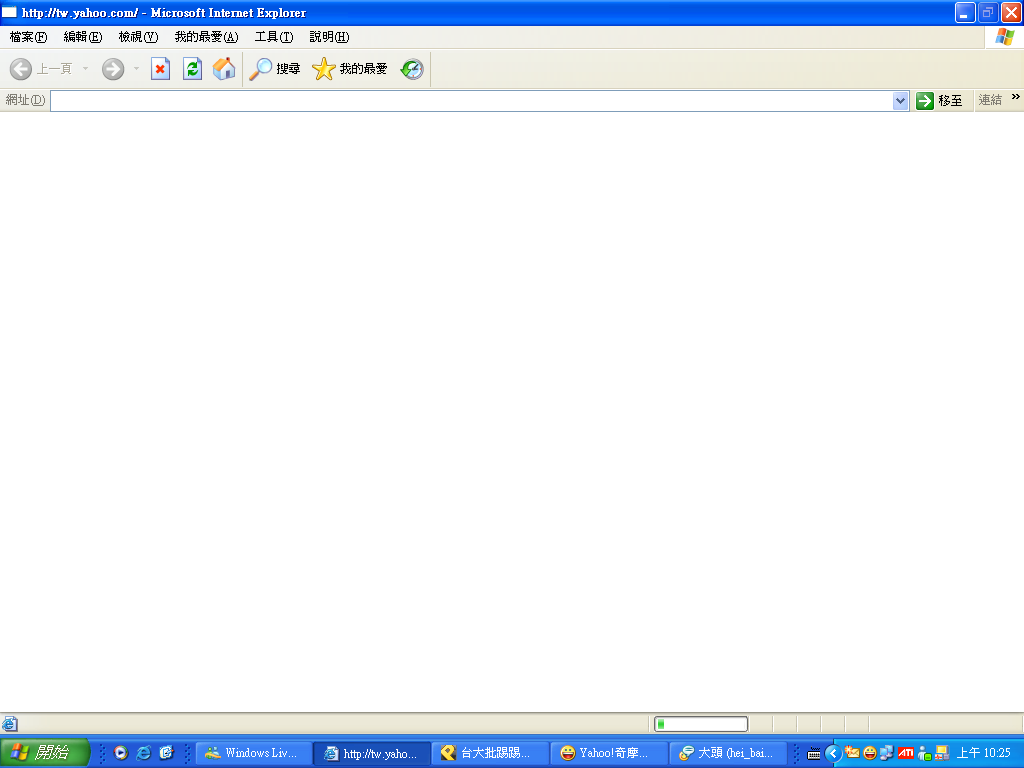Click the 連結 Links toolbar label

tap(990, 101)
